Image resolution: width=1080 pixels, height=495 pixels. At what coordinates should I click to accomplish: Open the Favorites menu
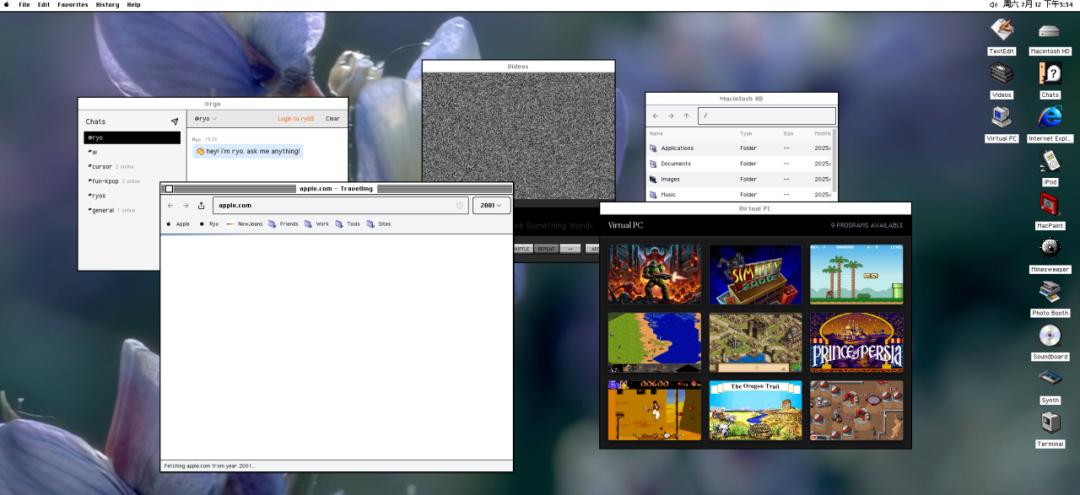click(x=72, y=4)
